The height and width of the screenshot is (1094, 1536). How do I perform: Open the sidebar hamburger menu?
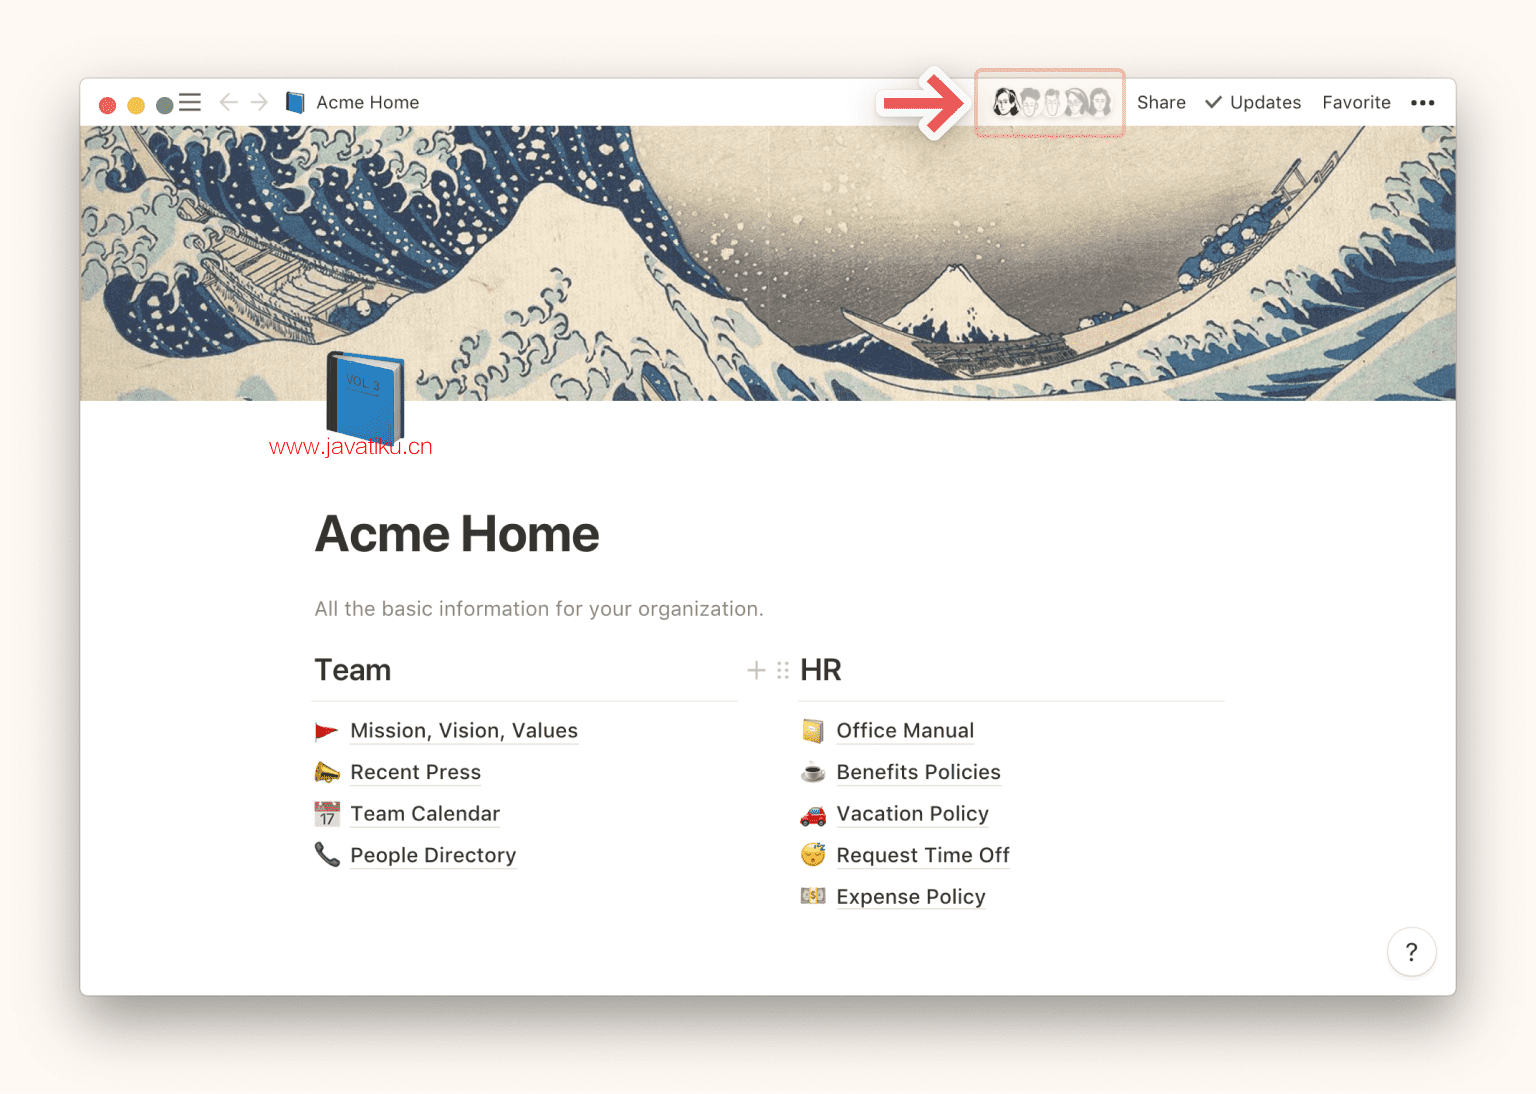pyautogui.click(x=190, y=102)
